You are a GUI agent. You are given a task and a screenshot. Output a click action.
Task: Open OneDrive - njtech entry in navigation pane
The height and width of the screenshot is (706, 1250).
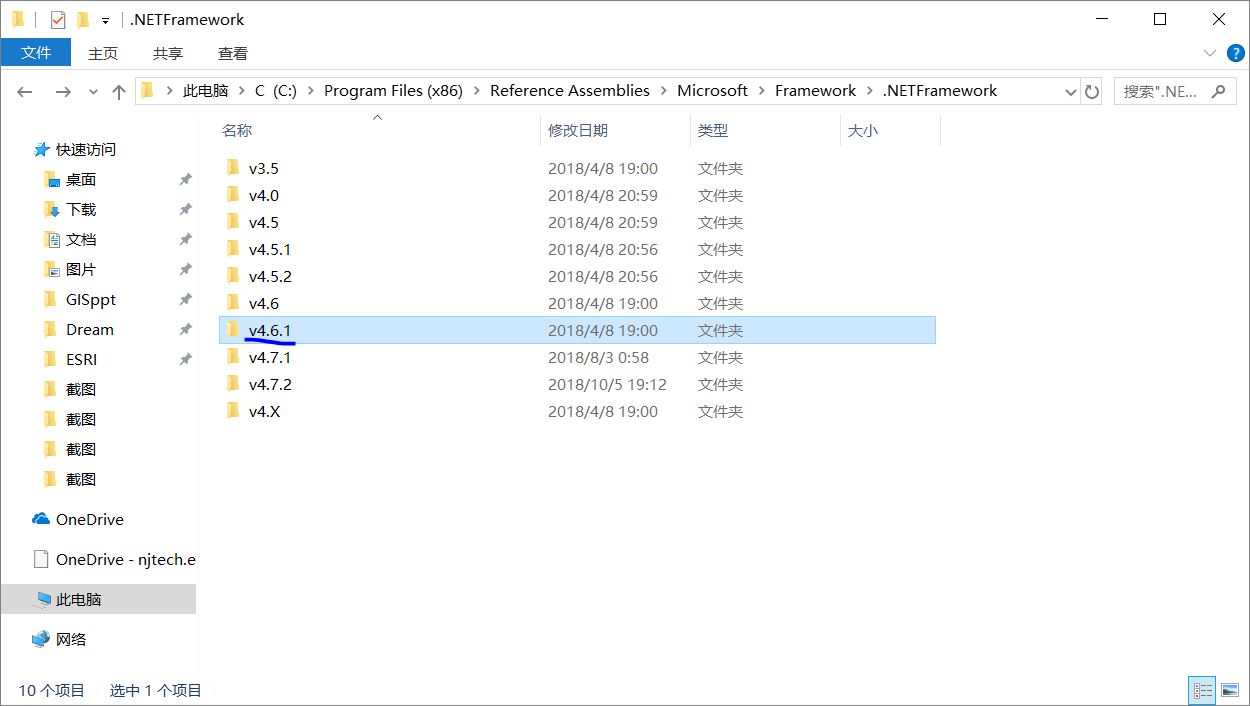coord(126,559)
